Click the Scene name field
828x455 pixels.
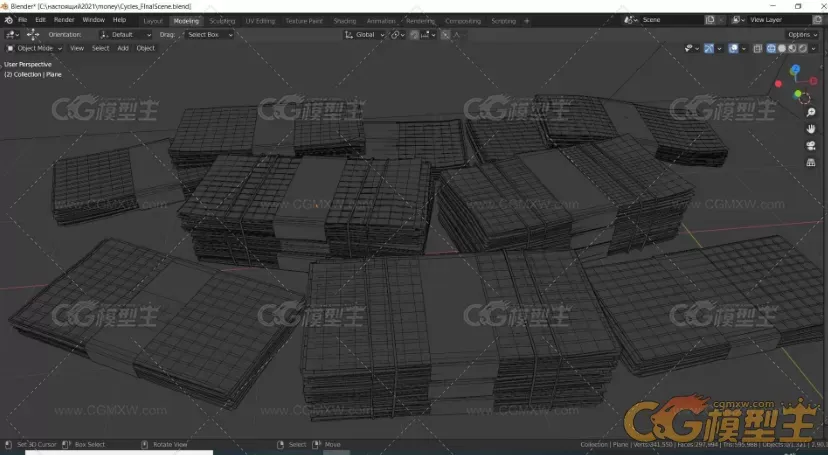click(x=672, y=20)
